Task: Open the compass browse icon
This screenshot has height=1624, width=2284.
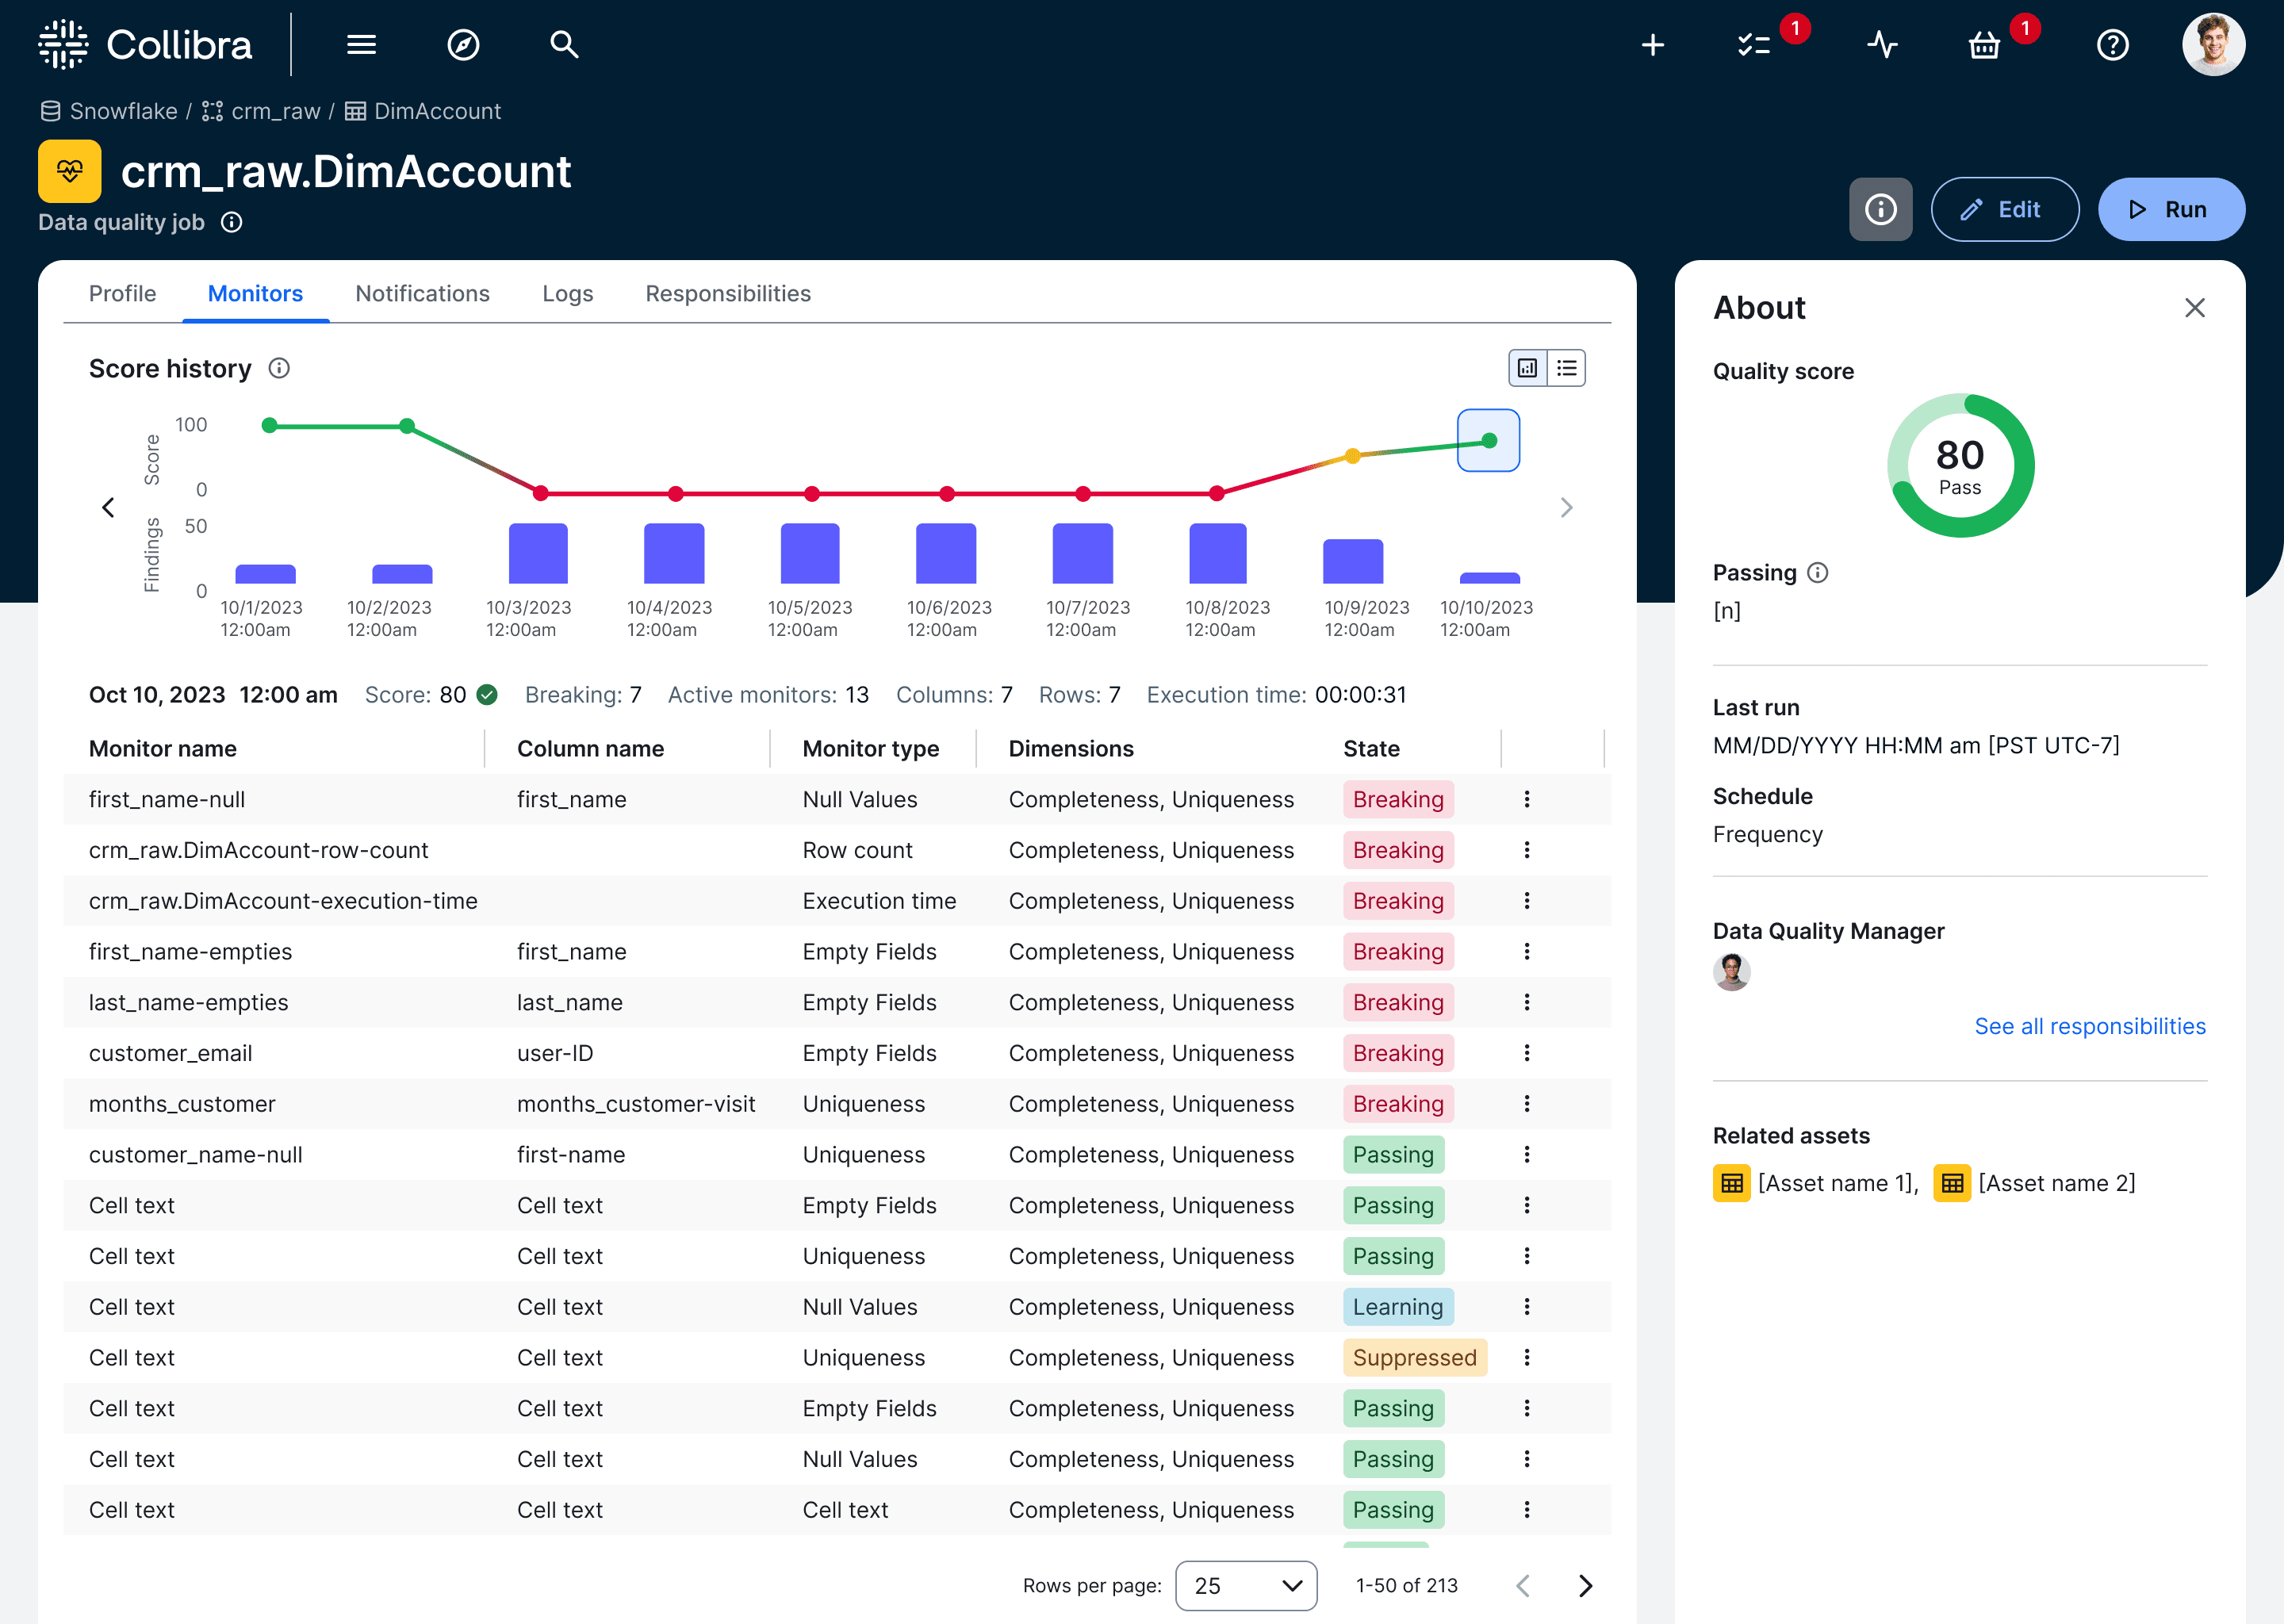Action: click(x=463, y=45)
